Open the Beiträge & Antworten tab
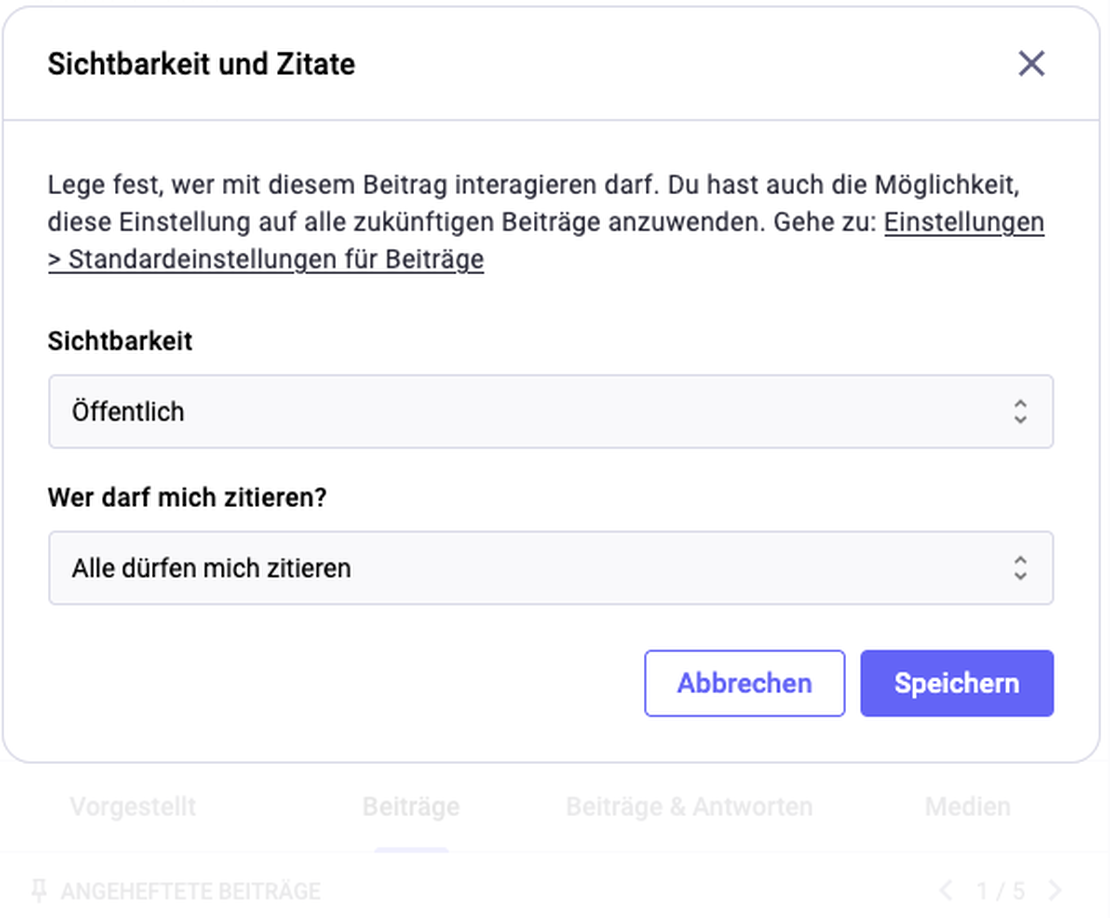1110x918 pixels. (688, 806)
